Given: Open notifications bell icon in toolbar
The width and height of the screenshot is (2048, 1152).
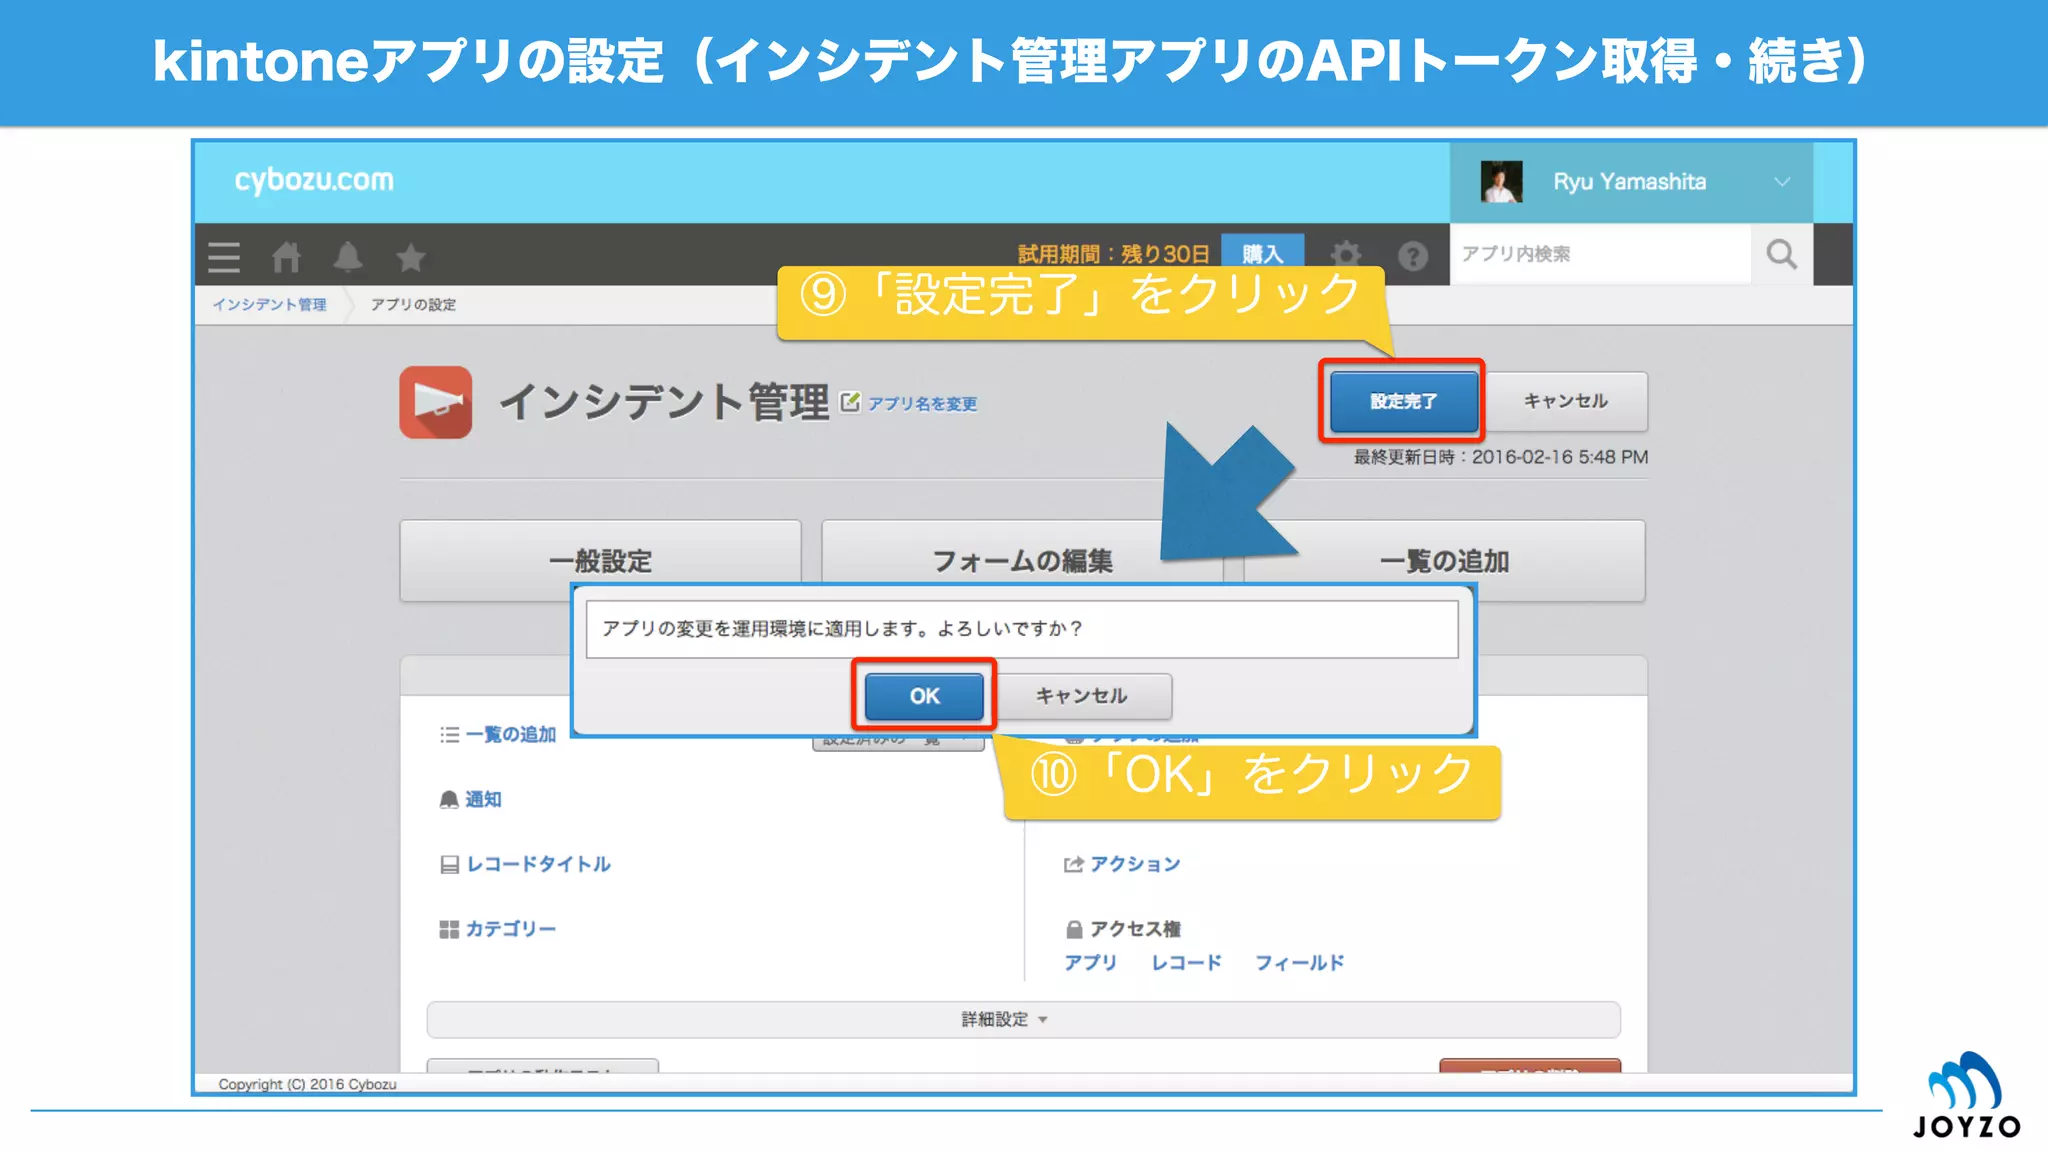Looking at the screenshot, I should pyautogui.click(x=348, y=257).
